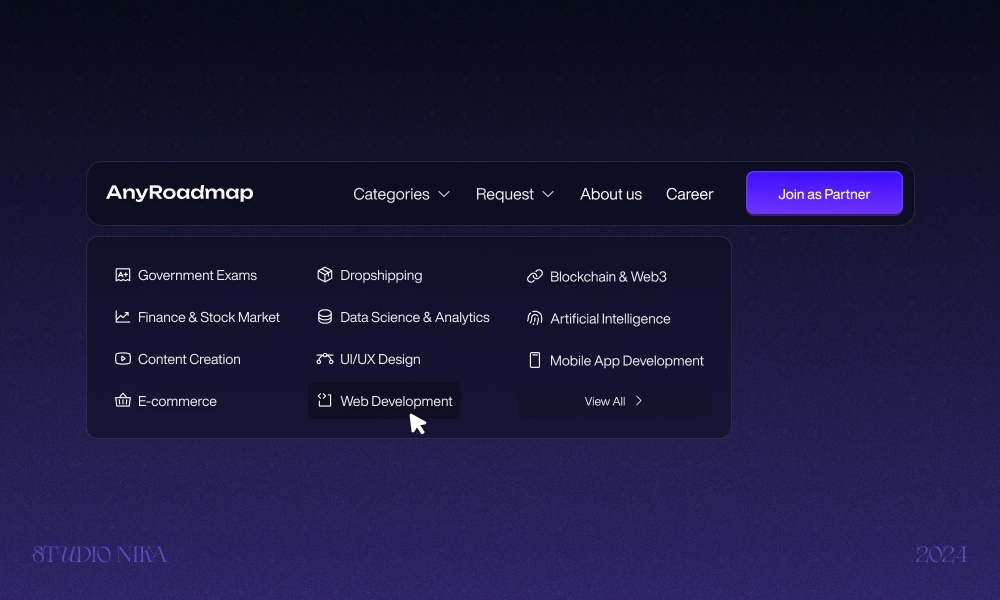Click the Government Exams A+ icon

[122, 275]
